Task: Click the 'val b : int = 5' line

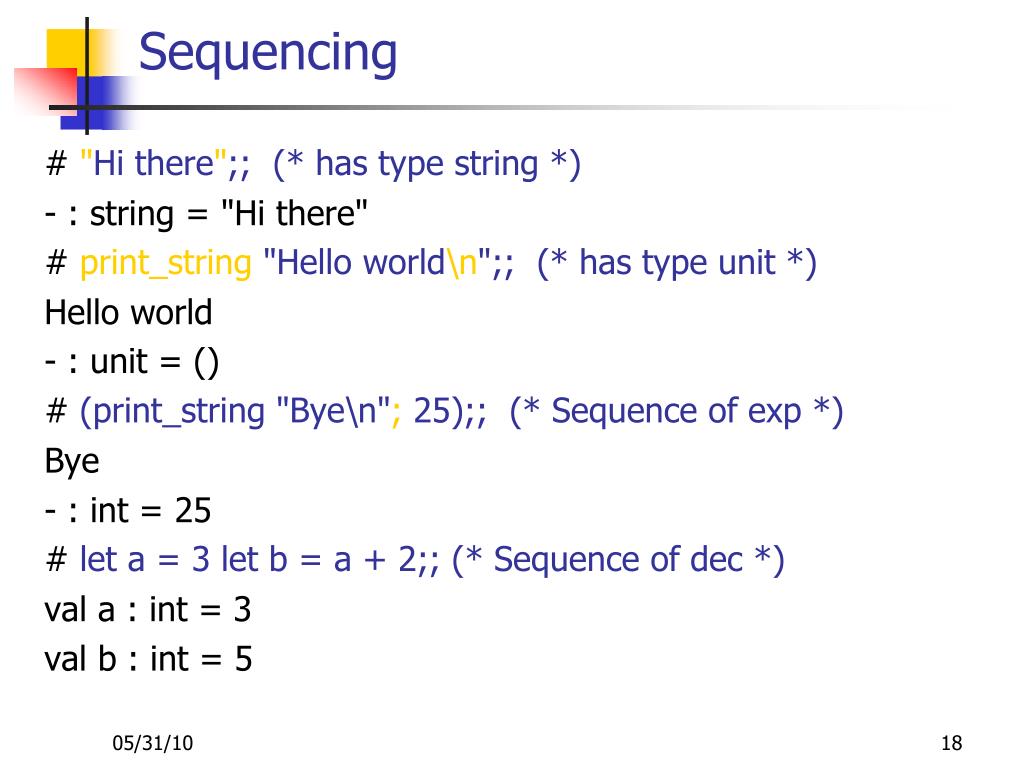Action: [148, 659]
